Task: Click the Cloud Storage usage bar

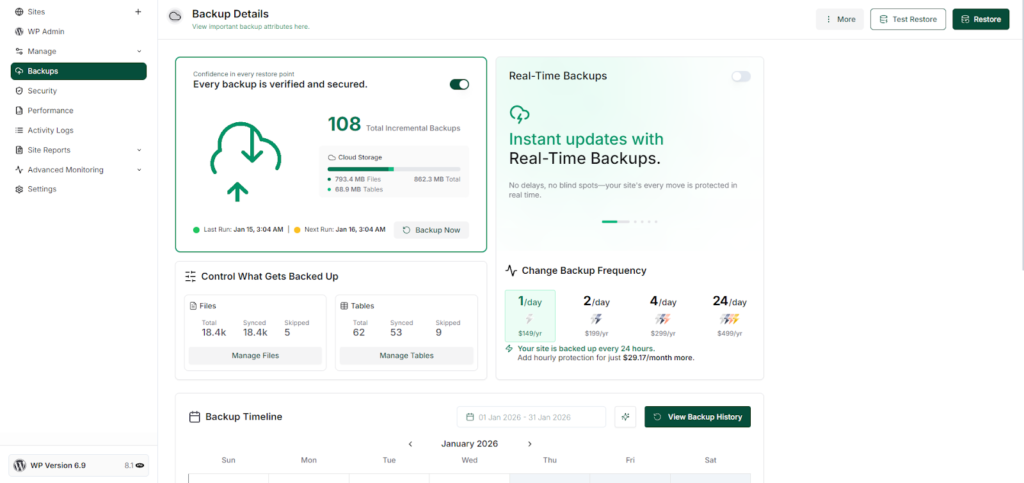Action: click(x=393, y=169)
